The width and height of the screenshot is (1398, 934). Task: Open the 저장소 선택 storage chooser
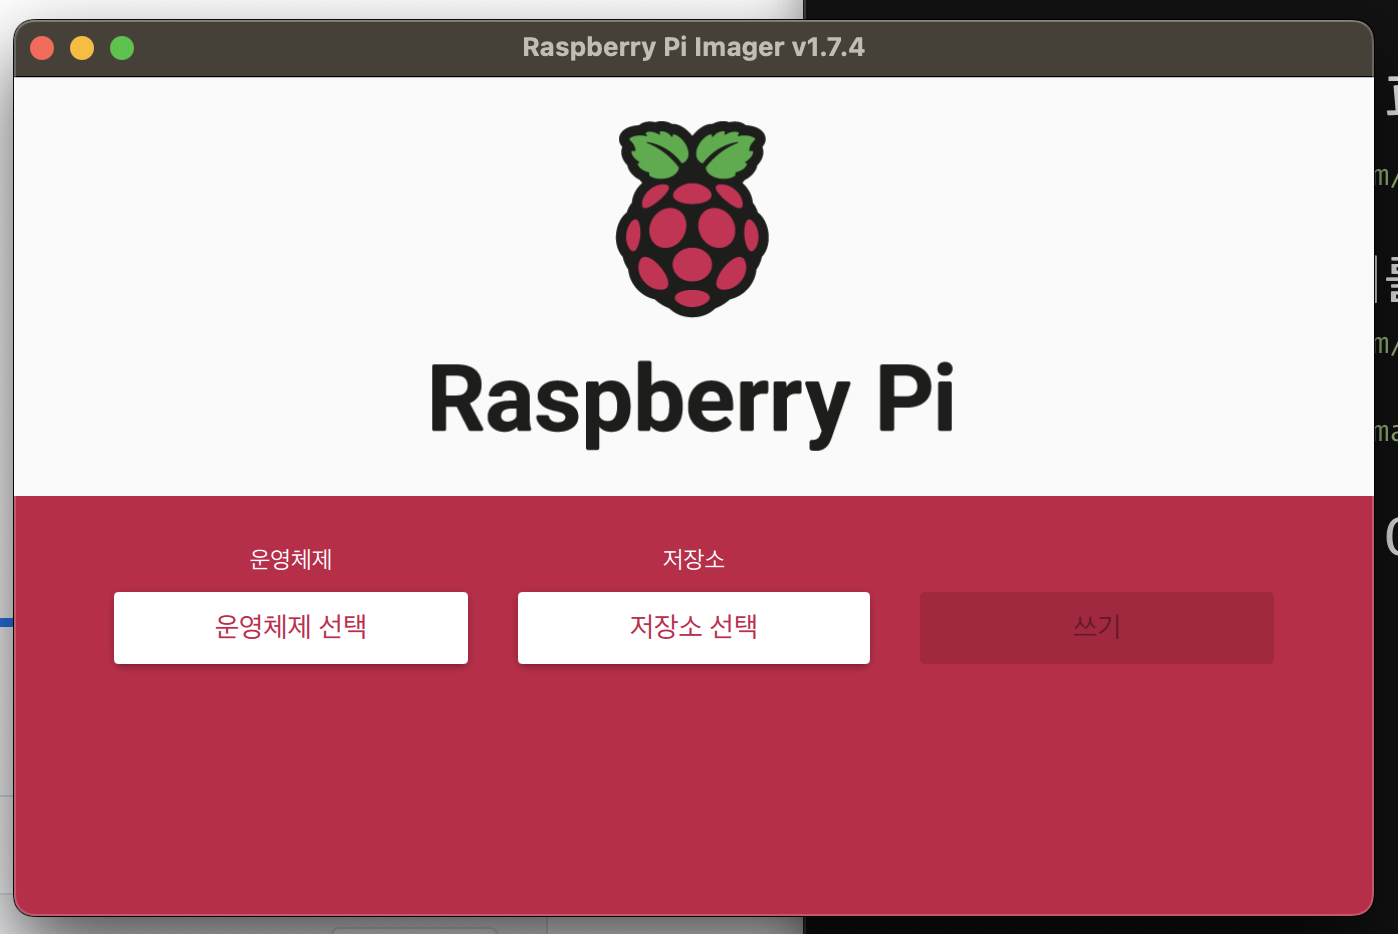[x=694, y=628]
